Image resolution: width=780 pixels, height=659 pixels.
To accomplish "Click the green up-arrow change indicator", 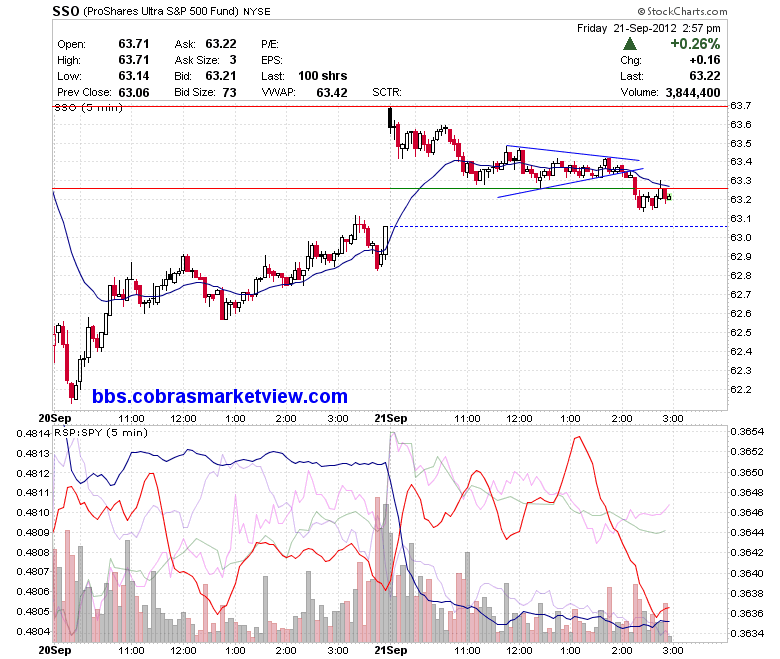I will click(x=630, y=44).
